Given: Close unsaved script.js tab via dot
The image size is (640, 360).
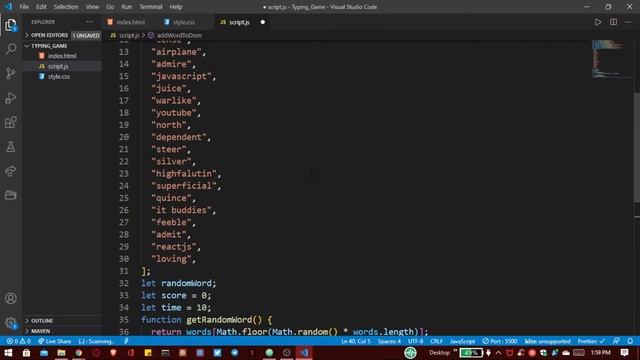Looking at the screenshot, I should click(x=262, y=22).
